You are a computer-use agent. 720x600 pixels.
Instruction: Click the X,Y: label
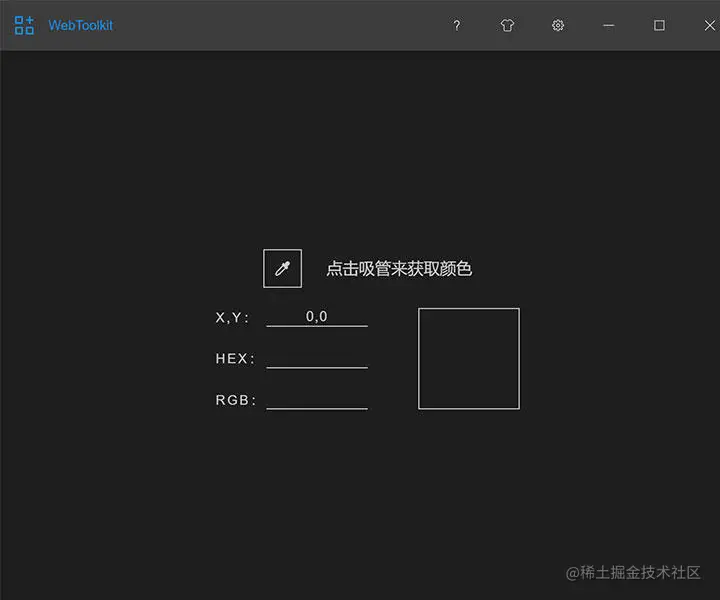pyautogui.click(x=232, y=318)
